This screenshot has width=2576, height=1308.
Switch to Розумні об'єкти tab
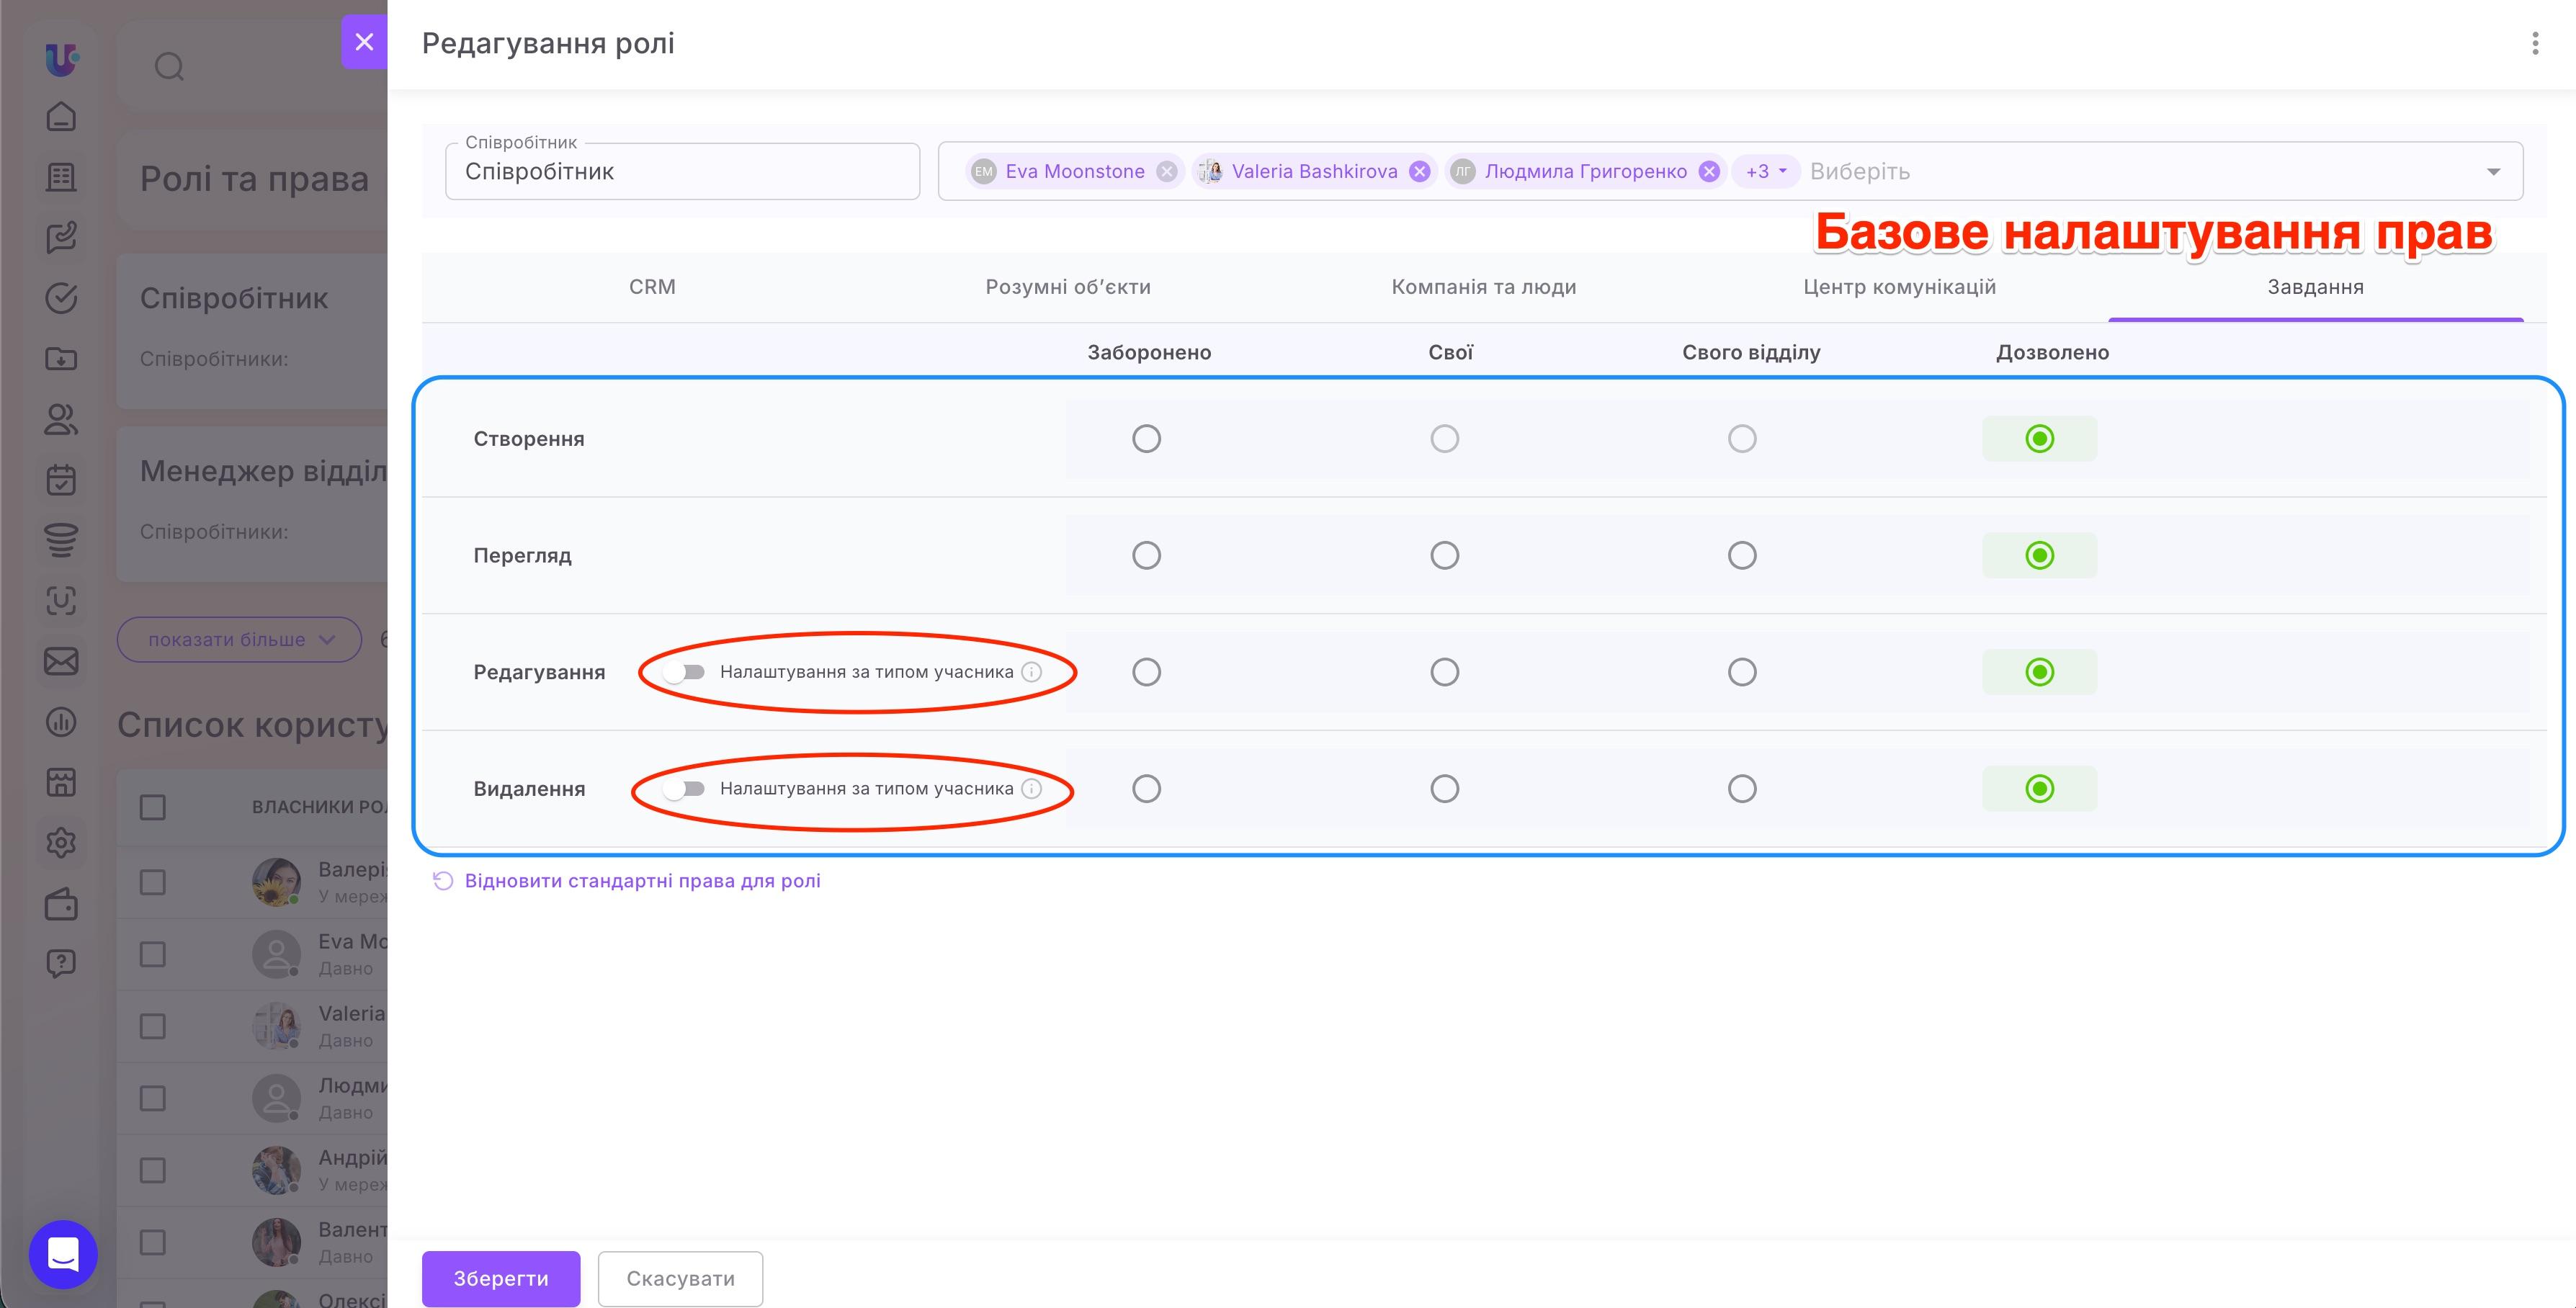click(x=1068, y=287)
